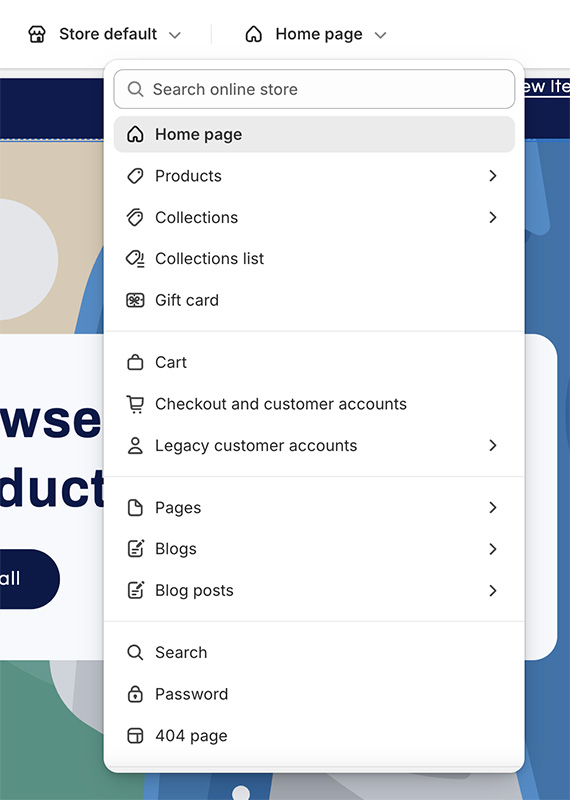Click the Products tag icon
Viewport: 570px width, 800px height.
click(135, 176)
